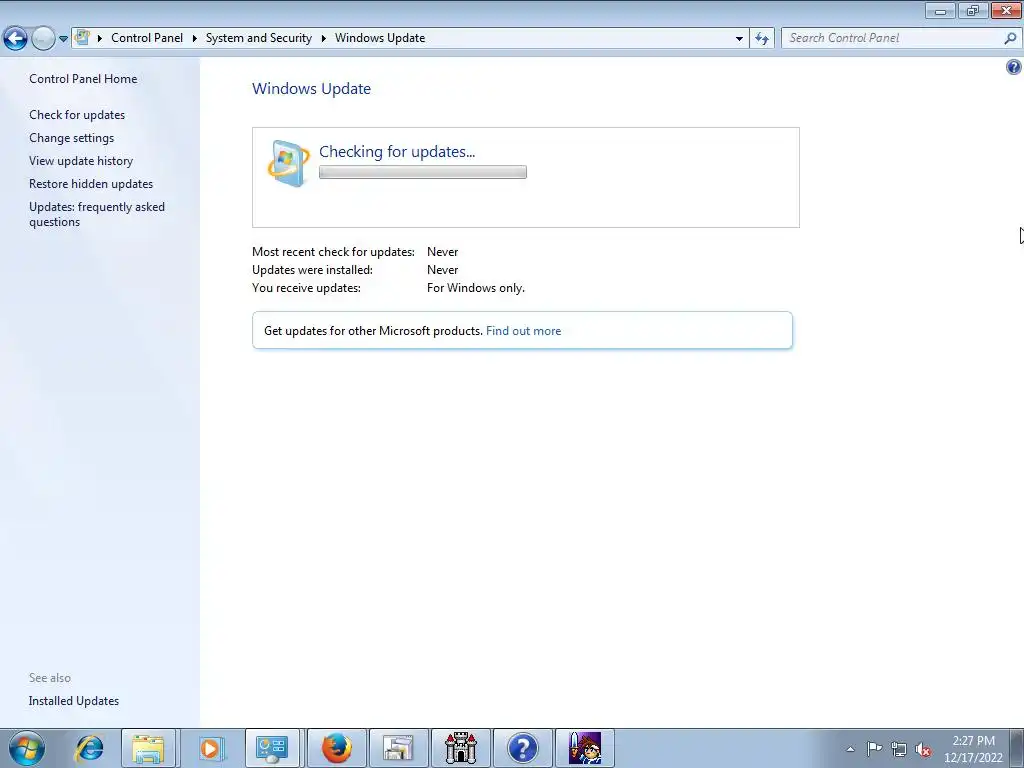This screenshot has width=1024, height=768.
Task: Minimize the Windows Update window
Action: click(940, 11)
